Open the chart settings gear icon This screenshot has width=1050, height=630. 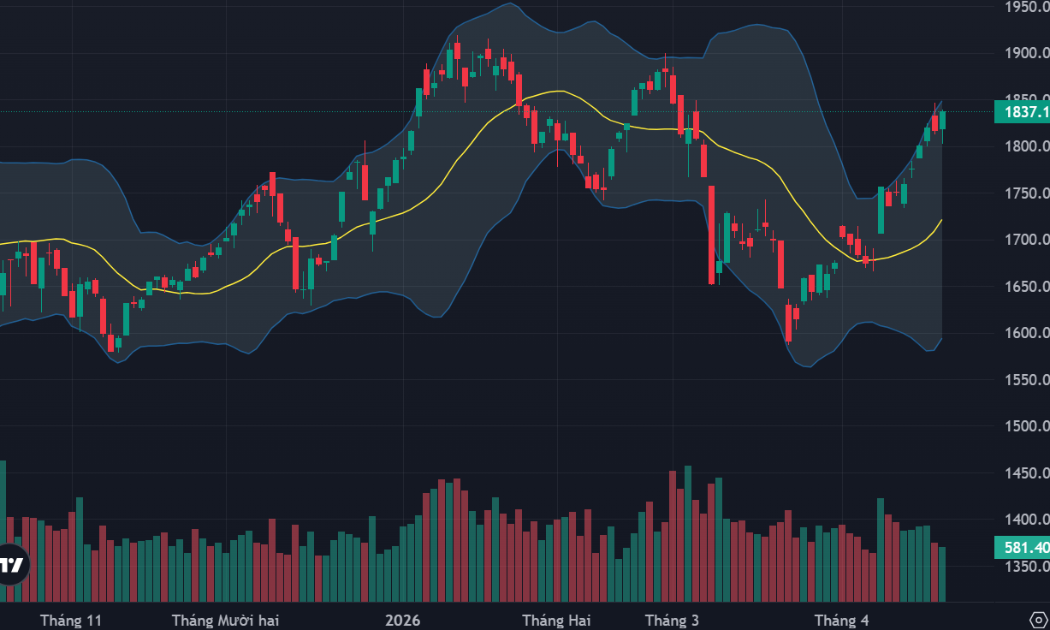click(x=1039, y=620)
